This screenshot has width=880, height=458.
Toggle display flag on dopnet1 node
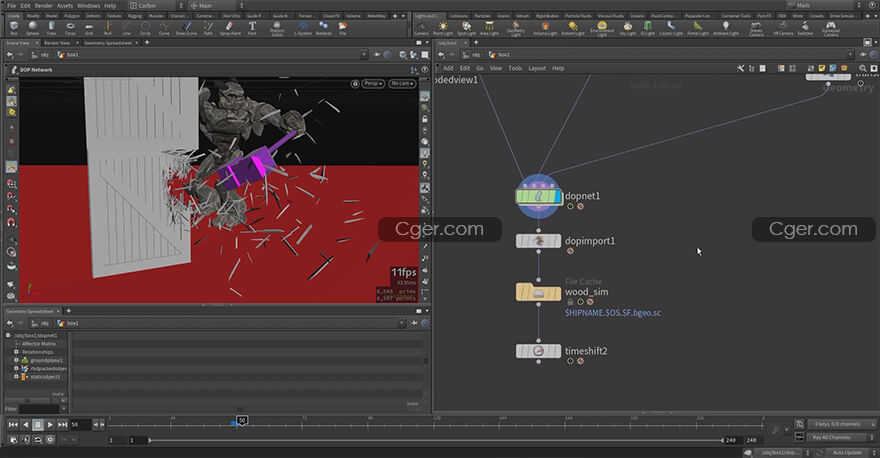pyautogui.click(x=557, y=196)
